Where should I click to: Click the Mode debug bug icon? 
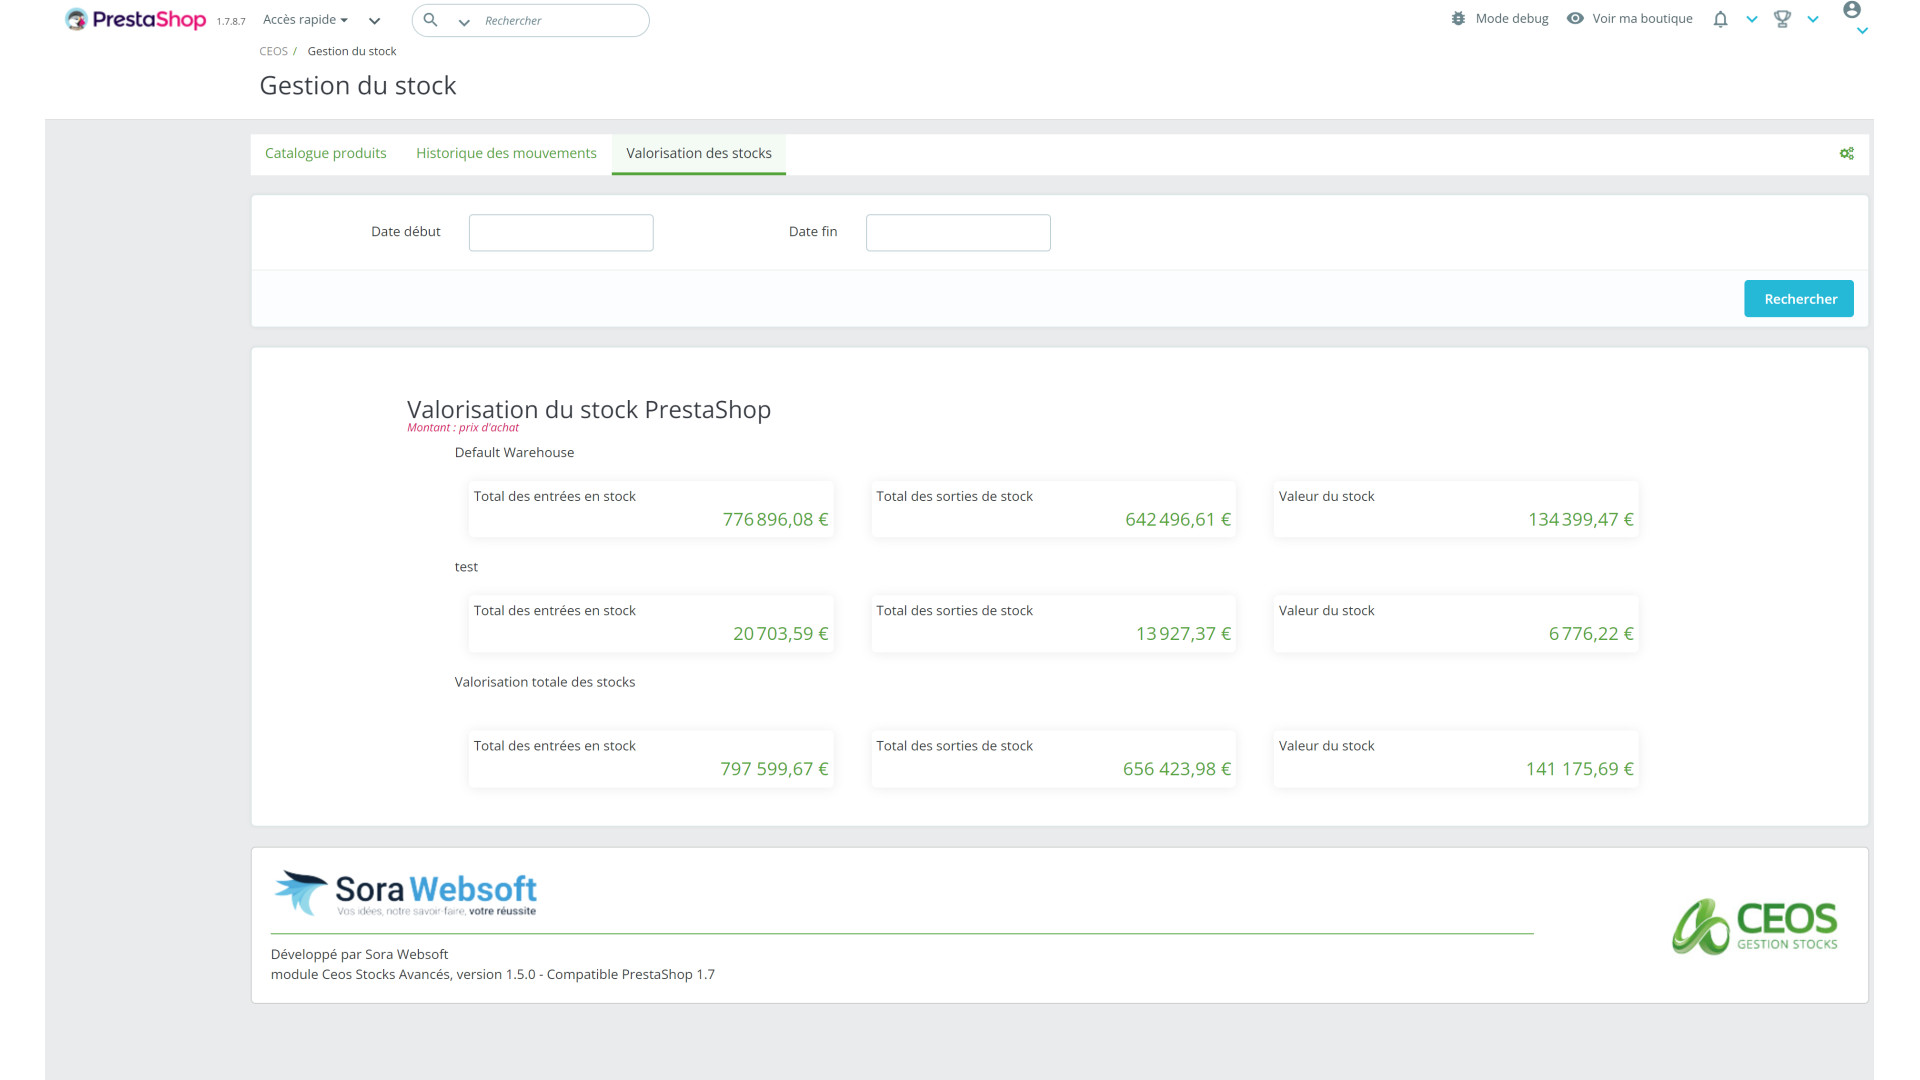1458,18
